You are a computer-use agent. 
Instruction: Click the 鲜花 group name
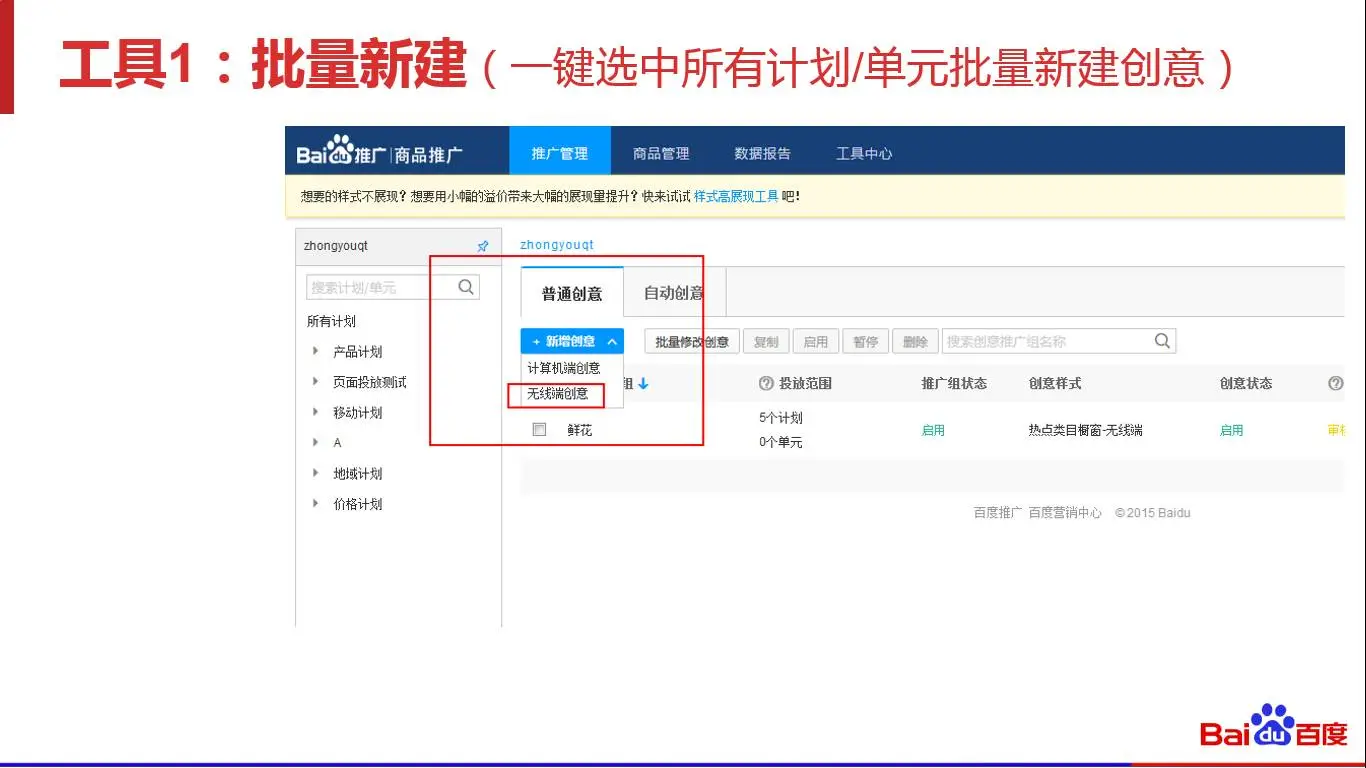tap(580, 430)
